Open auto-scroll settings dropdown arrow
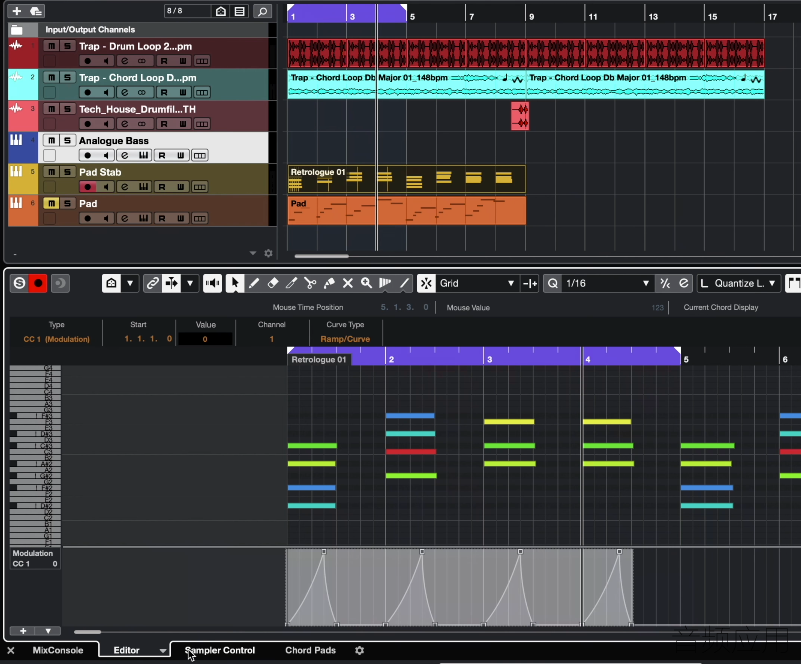This screenshot has height=664, width=801. tap(190, 283)
